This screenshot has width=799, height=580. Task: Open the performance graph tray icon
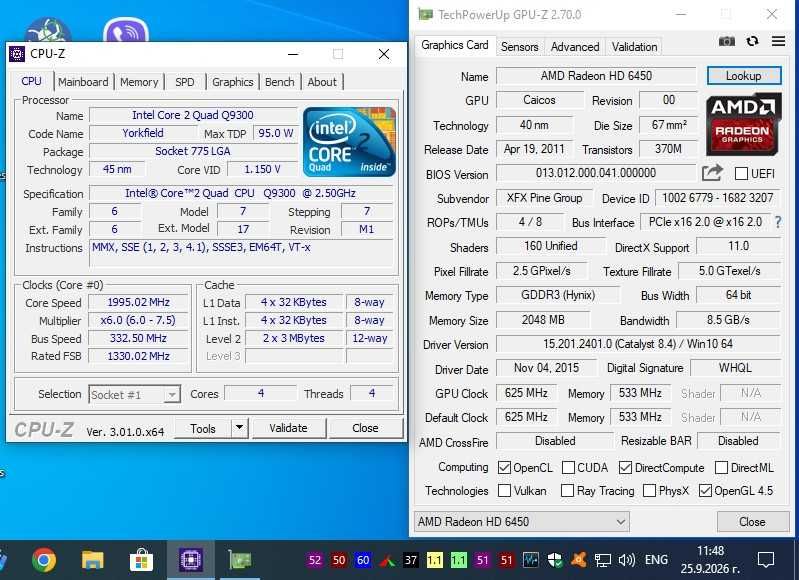click(530, 561)
